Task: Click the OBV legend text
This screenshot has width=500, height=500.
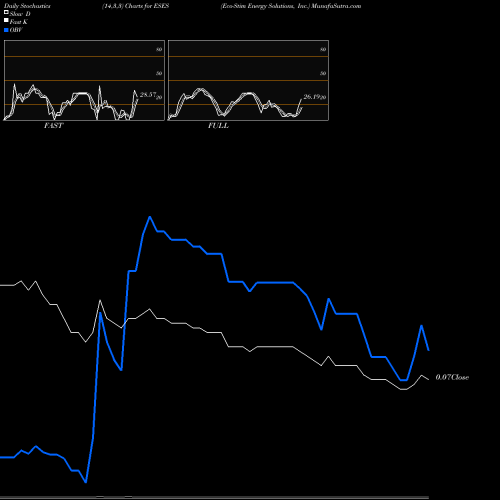Action: [16, 30]
